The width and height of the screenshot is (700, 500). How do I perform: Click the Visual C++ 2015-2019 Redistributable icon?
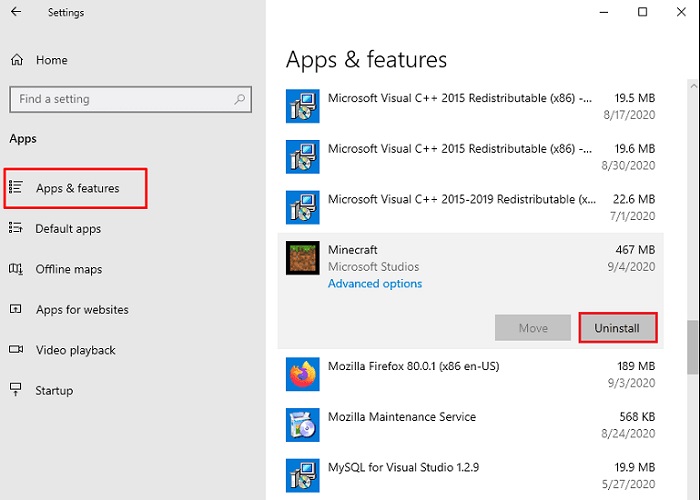pyautogui.click(x=303, y=207)
